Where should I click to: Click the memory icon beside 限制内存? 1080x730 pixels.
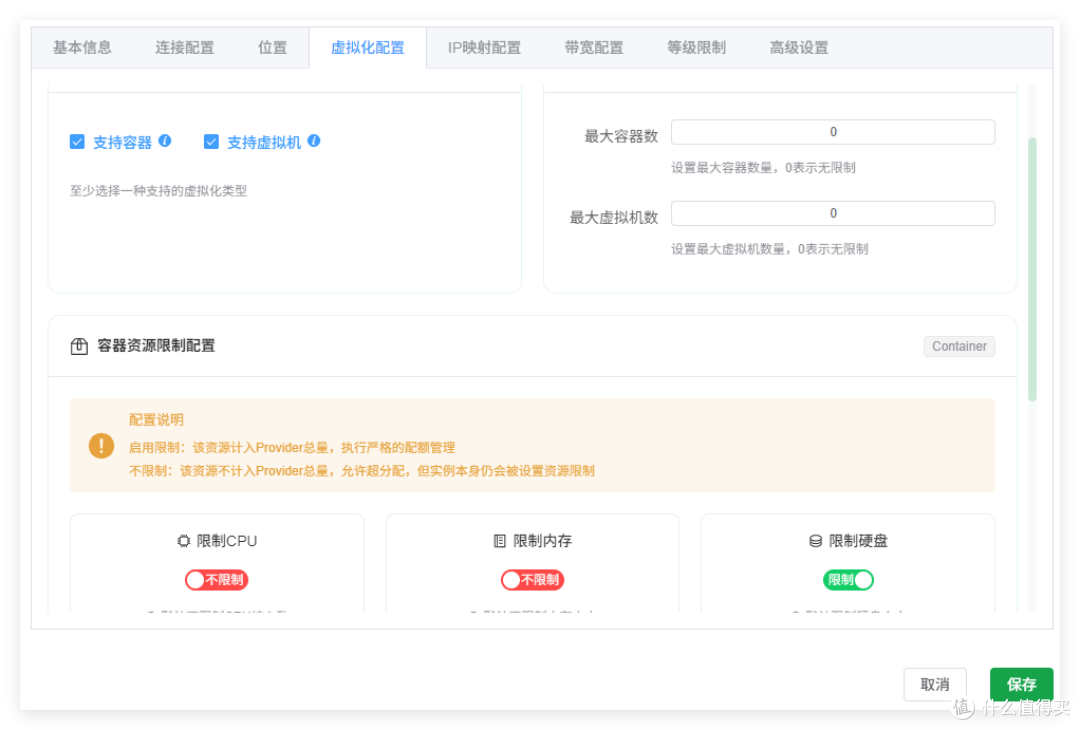[x=499, y=541]
